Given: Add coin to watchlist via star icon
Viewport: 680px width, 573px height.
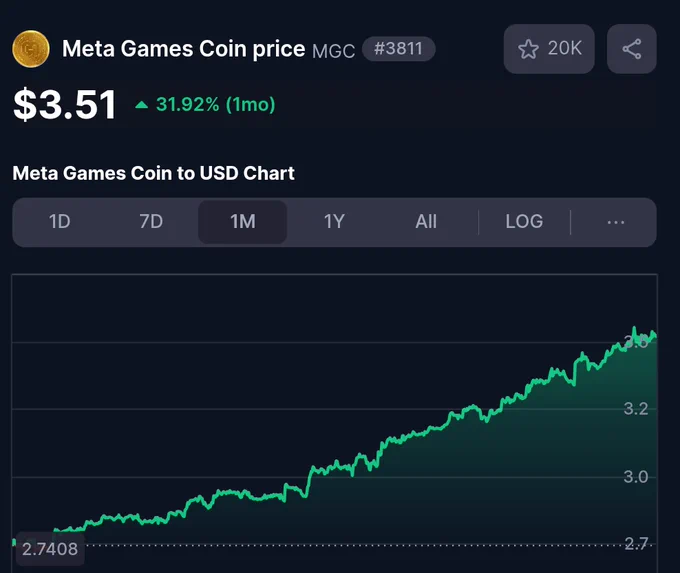Looking at the screenshot, I should click(528, 49).
